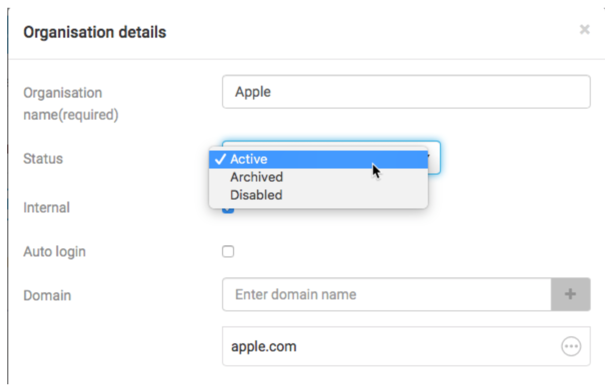This screenshot has height=389, width=605.
Task: Click the Status field label
Action: pos(43,159)
